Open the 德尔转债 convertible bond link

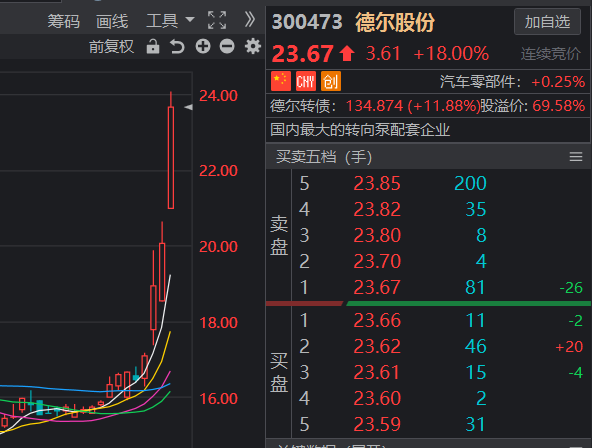(303, 106)
